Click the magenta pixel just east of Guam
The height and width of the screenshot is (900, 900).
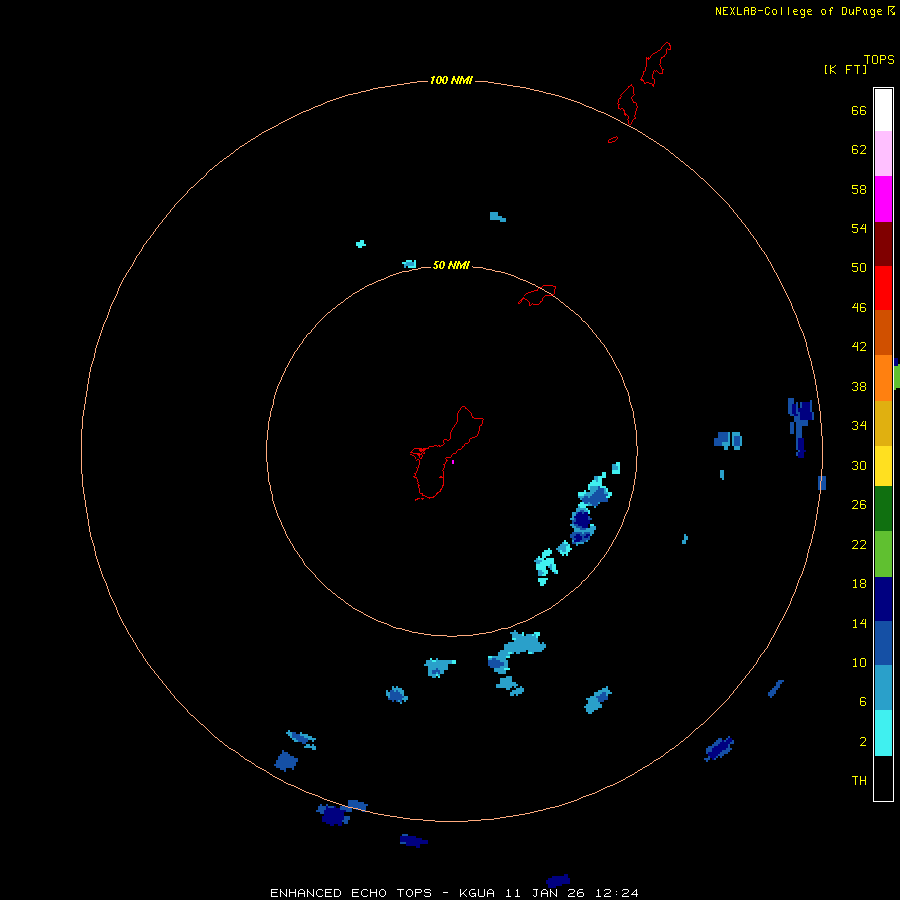[x=453, y=461]
